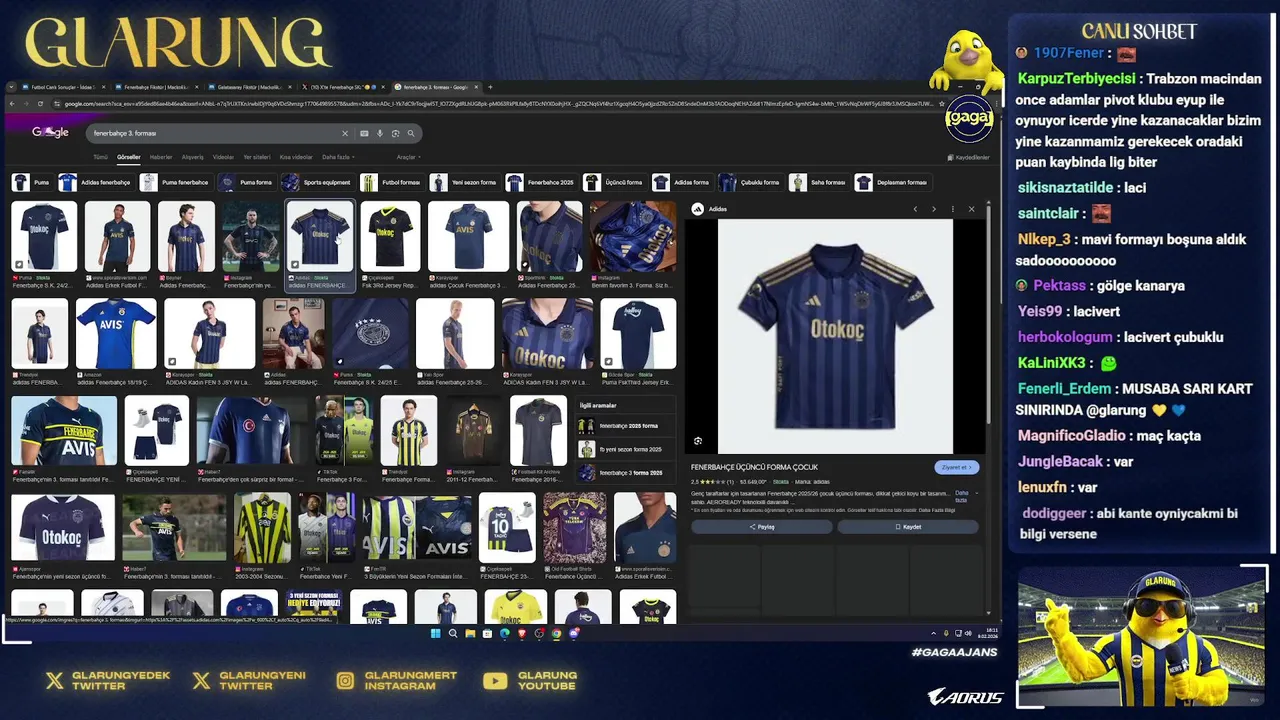Open large Otokoç jersey preview image
The image size is (1280, 720).
click(835, 336)
